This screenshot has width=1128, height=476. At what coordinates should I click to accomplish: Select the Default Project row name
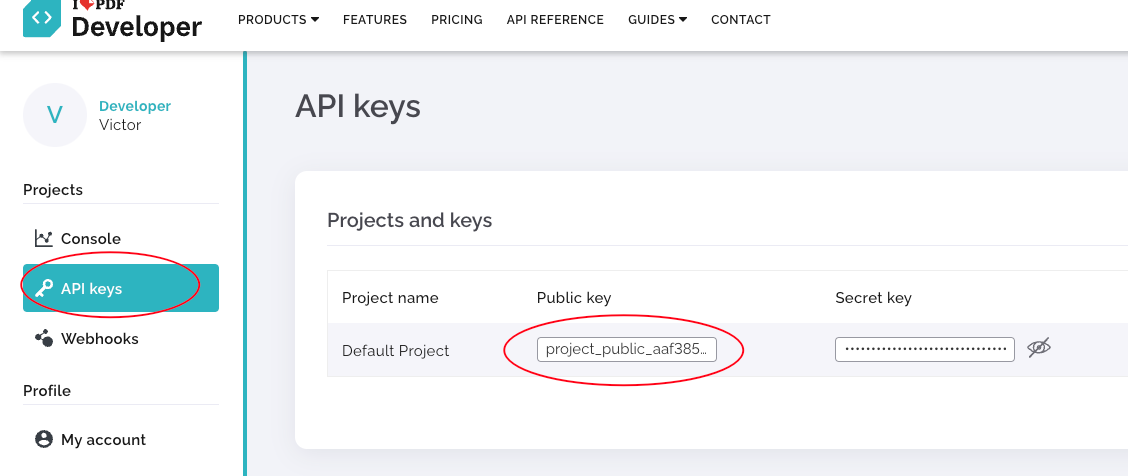396,351
